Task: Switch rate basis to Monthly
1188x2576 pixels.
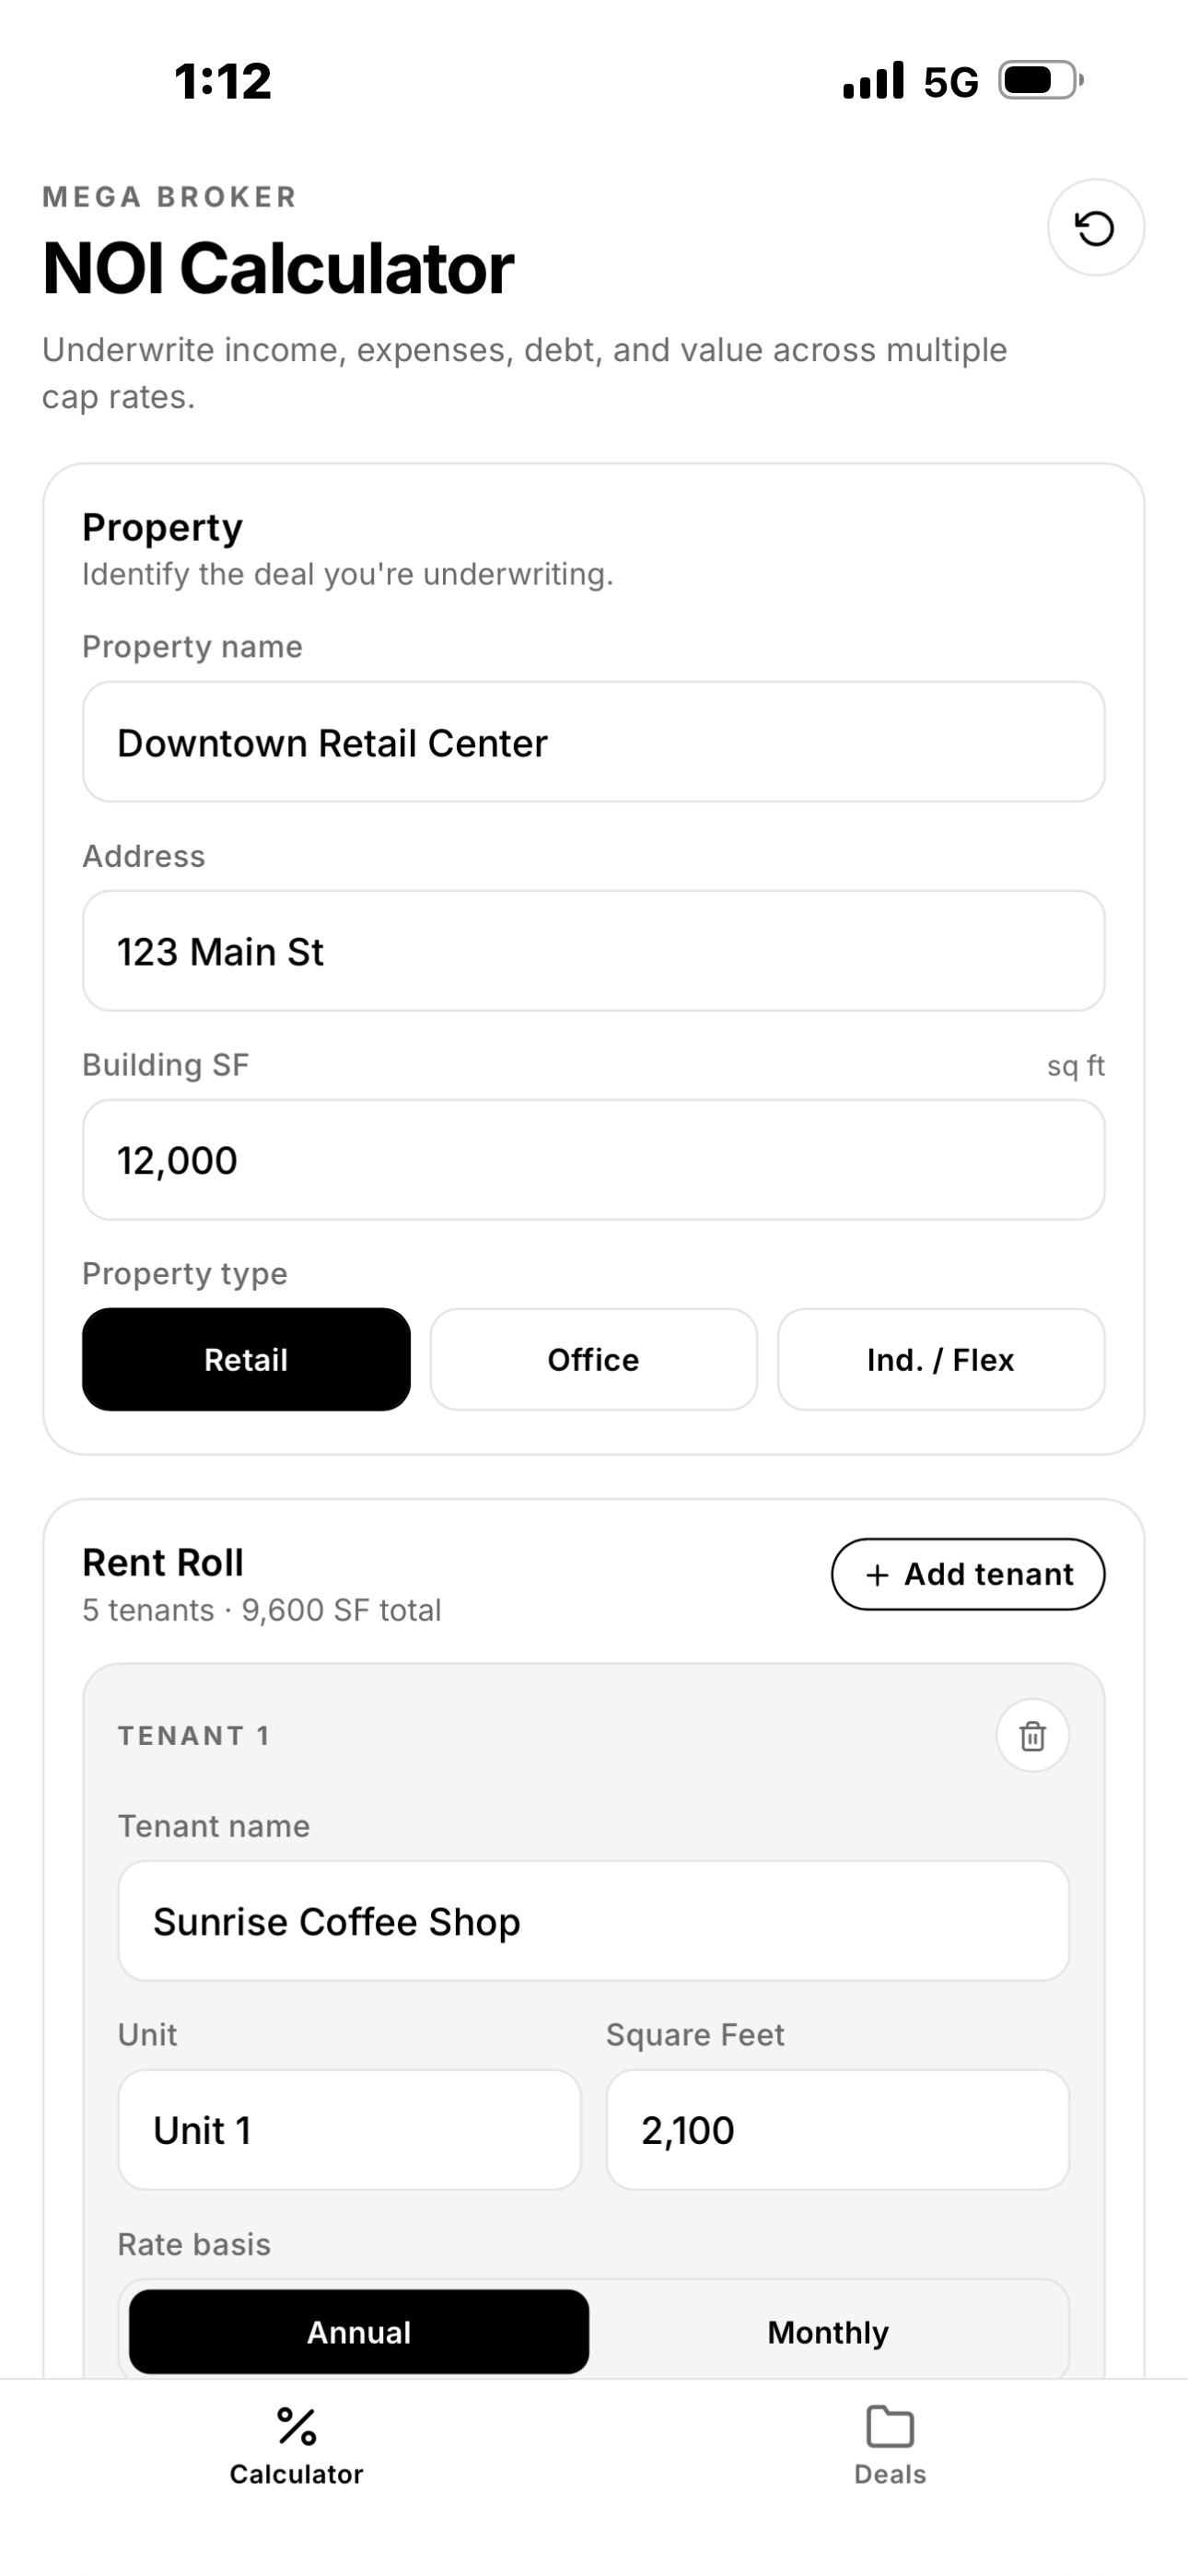Action: click(x=828, y=2332)
